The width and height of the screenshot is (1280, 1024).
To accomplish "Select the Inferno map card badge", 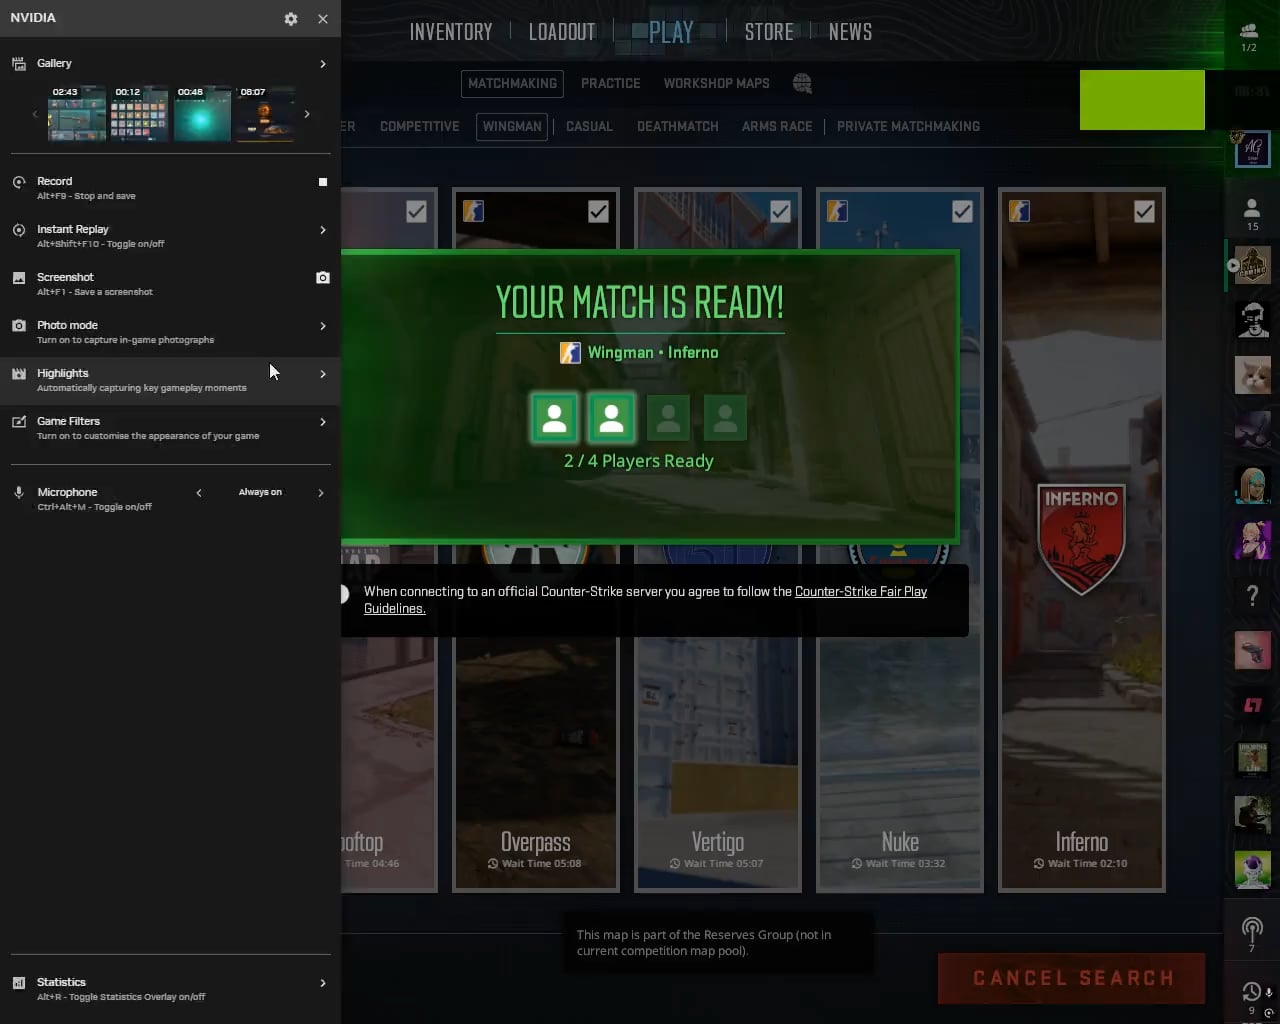I will 1081,539.
